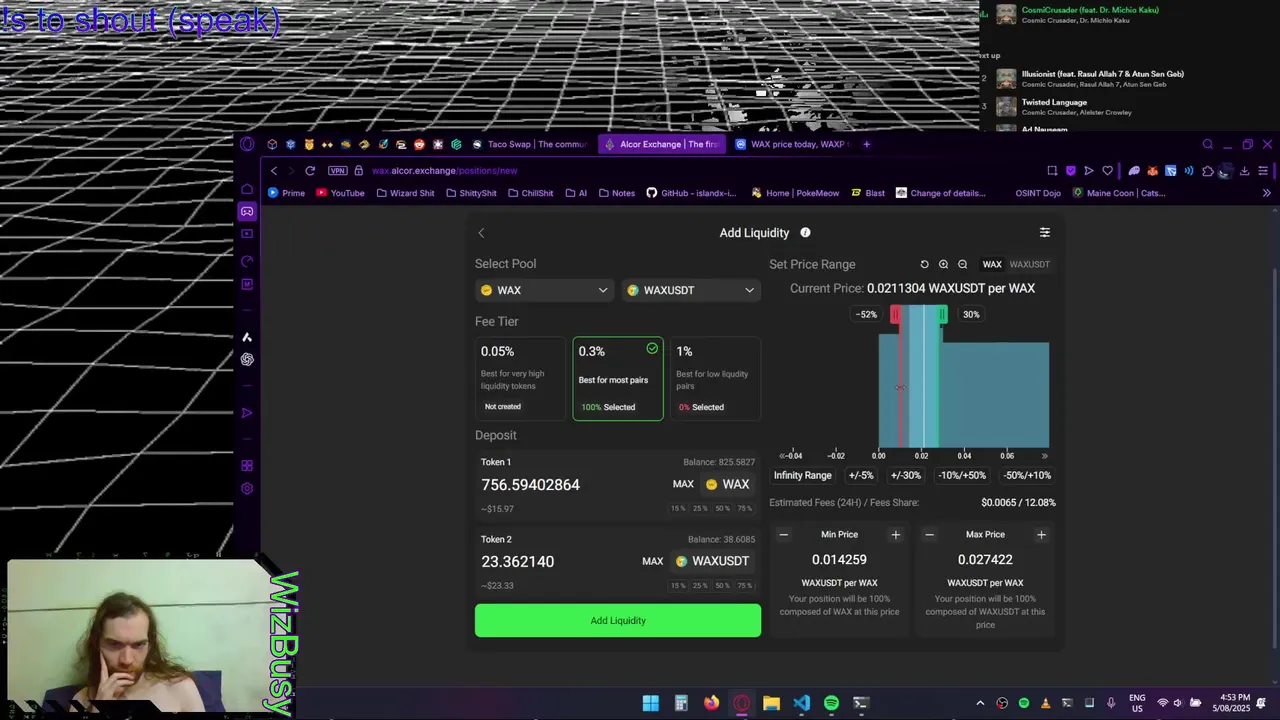This screenshot has height=720, width=1280.
Task: Select the -50%/+10% range preset
Action: [1028, 475]
